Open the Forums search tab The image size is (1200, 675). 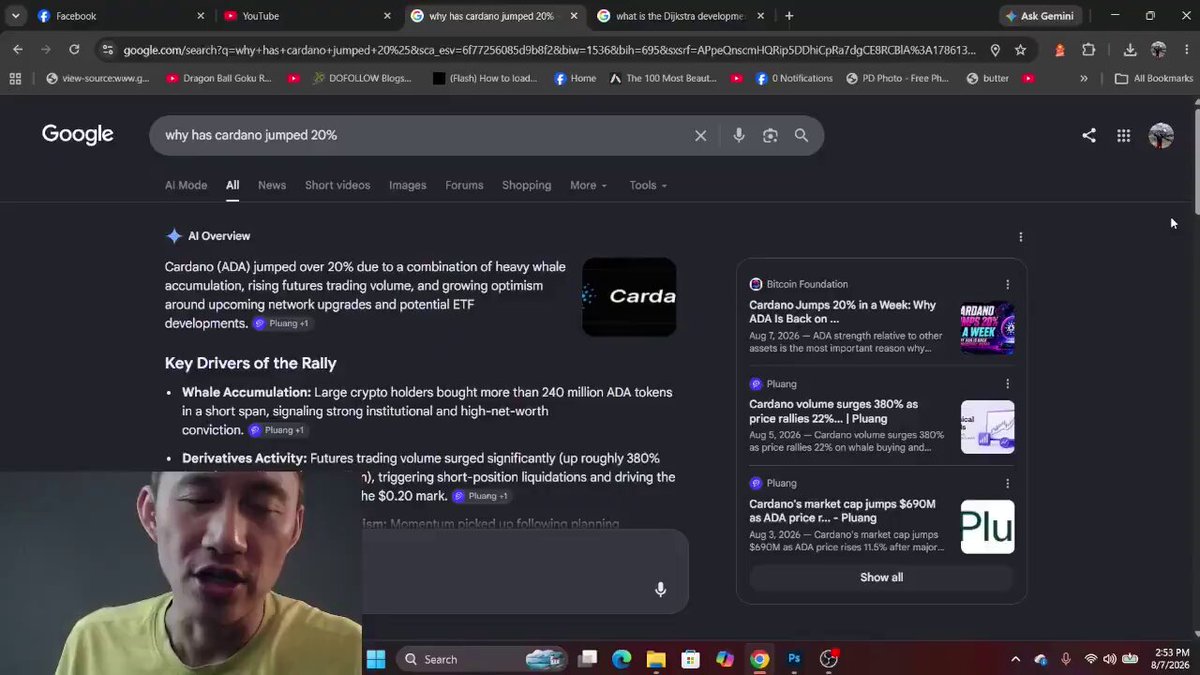[464, 185]
